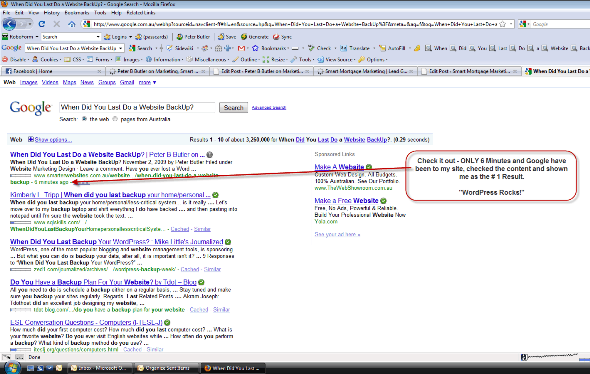
Task: Open Web Developer Disable menu
Action: (x=14, y=59)
